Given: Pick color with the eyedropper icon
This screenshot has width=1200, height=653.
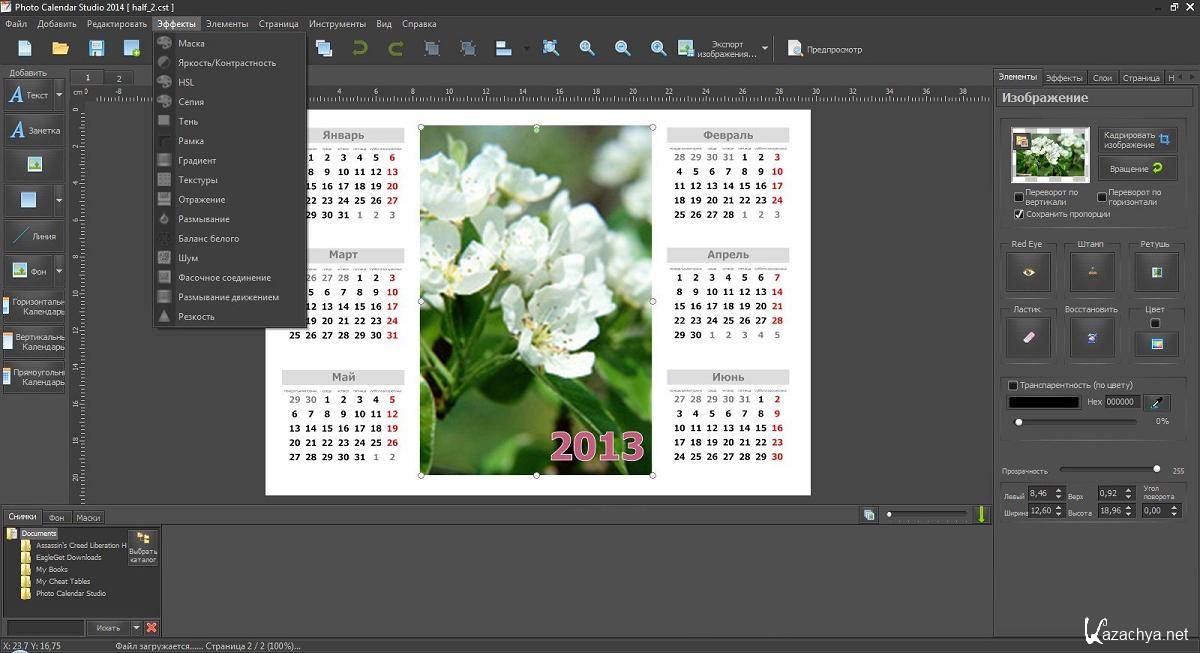Looking at the screenshot, I should (x=1157, y=402).
